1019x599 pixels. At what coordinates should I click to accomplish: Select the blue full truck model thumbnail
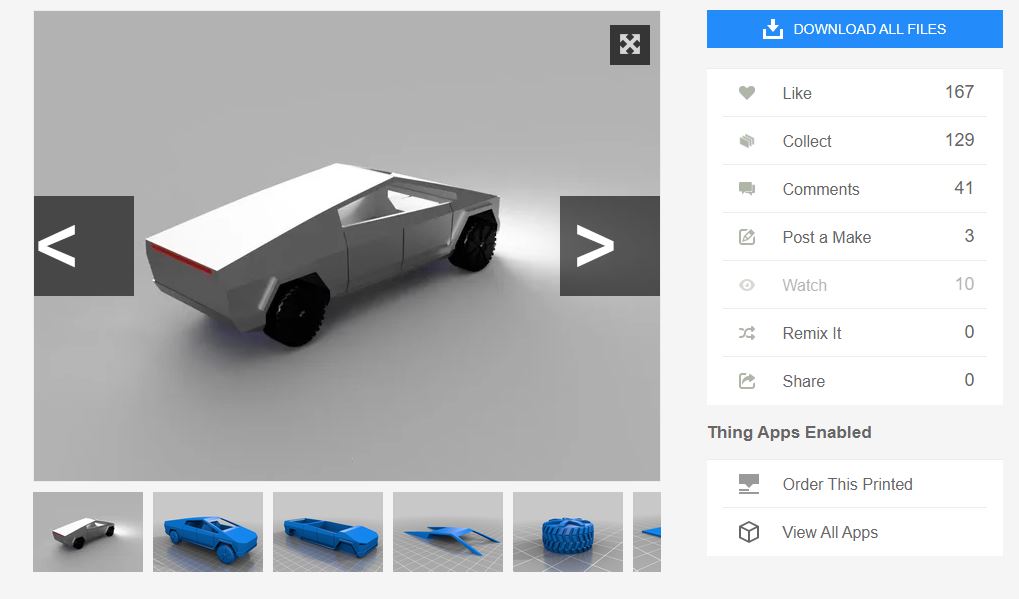tap(208, 532)
